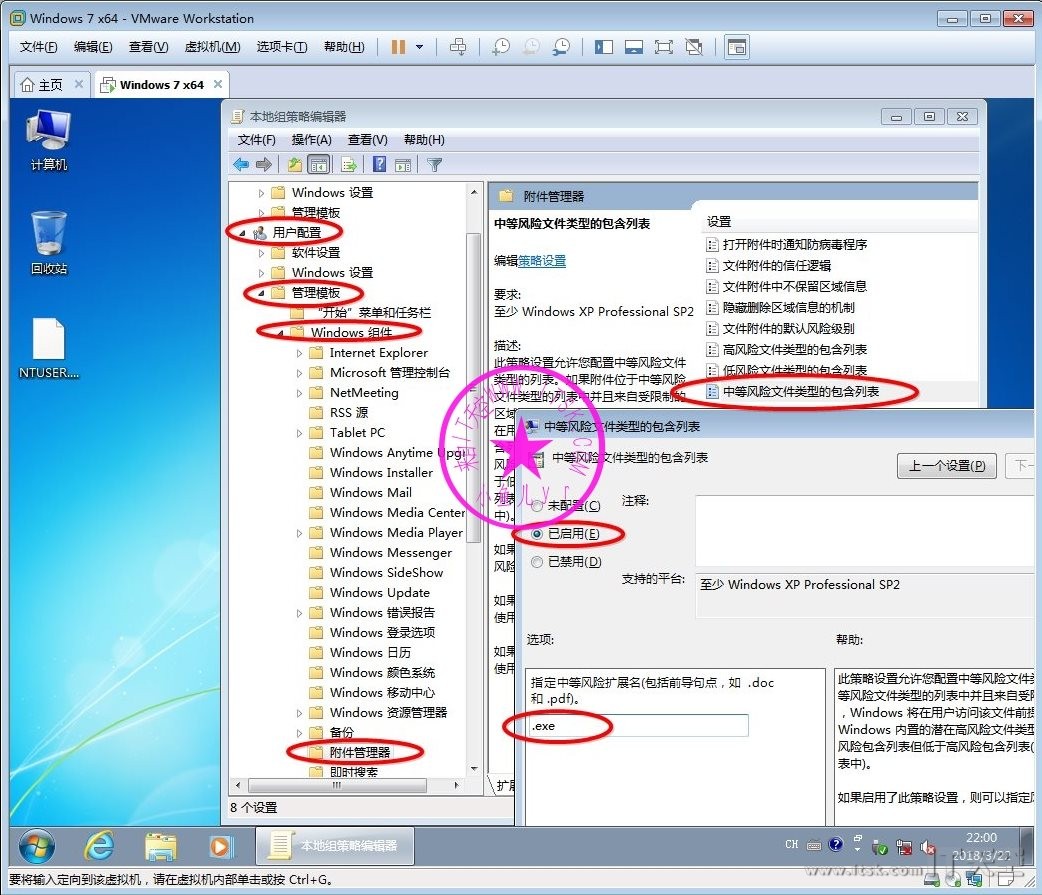Click the back arrow in policy editor toolbar
The image size is (1042, 895).
click(x=241, y=165)
